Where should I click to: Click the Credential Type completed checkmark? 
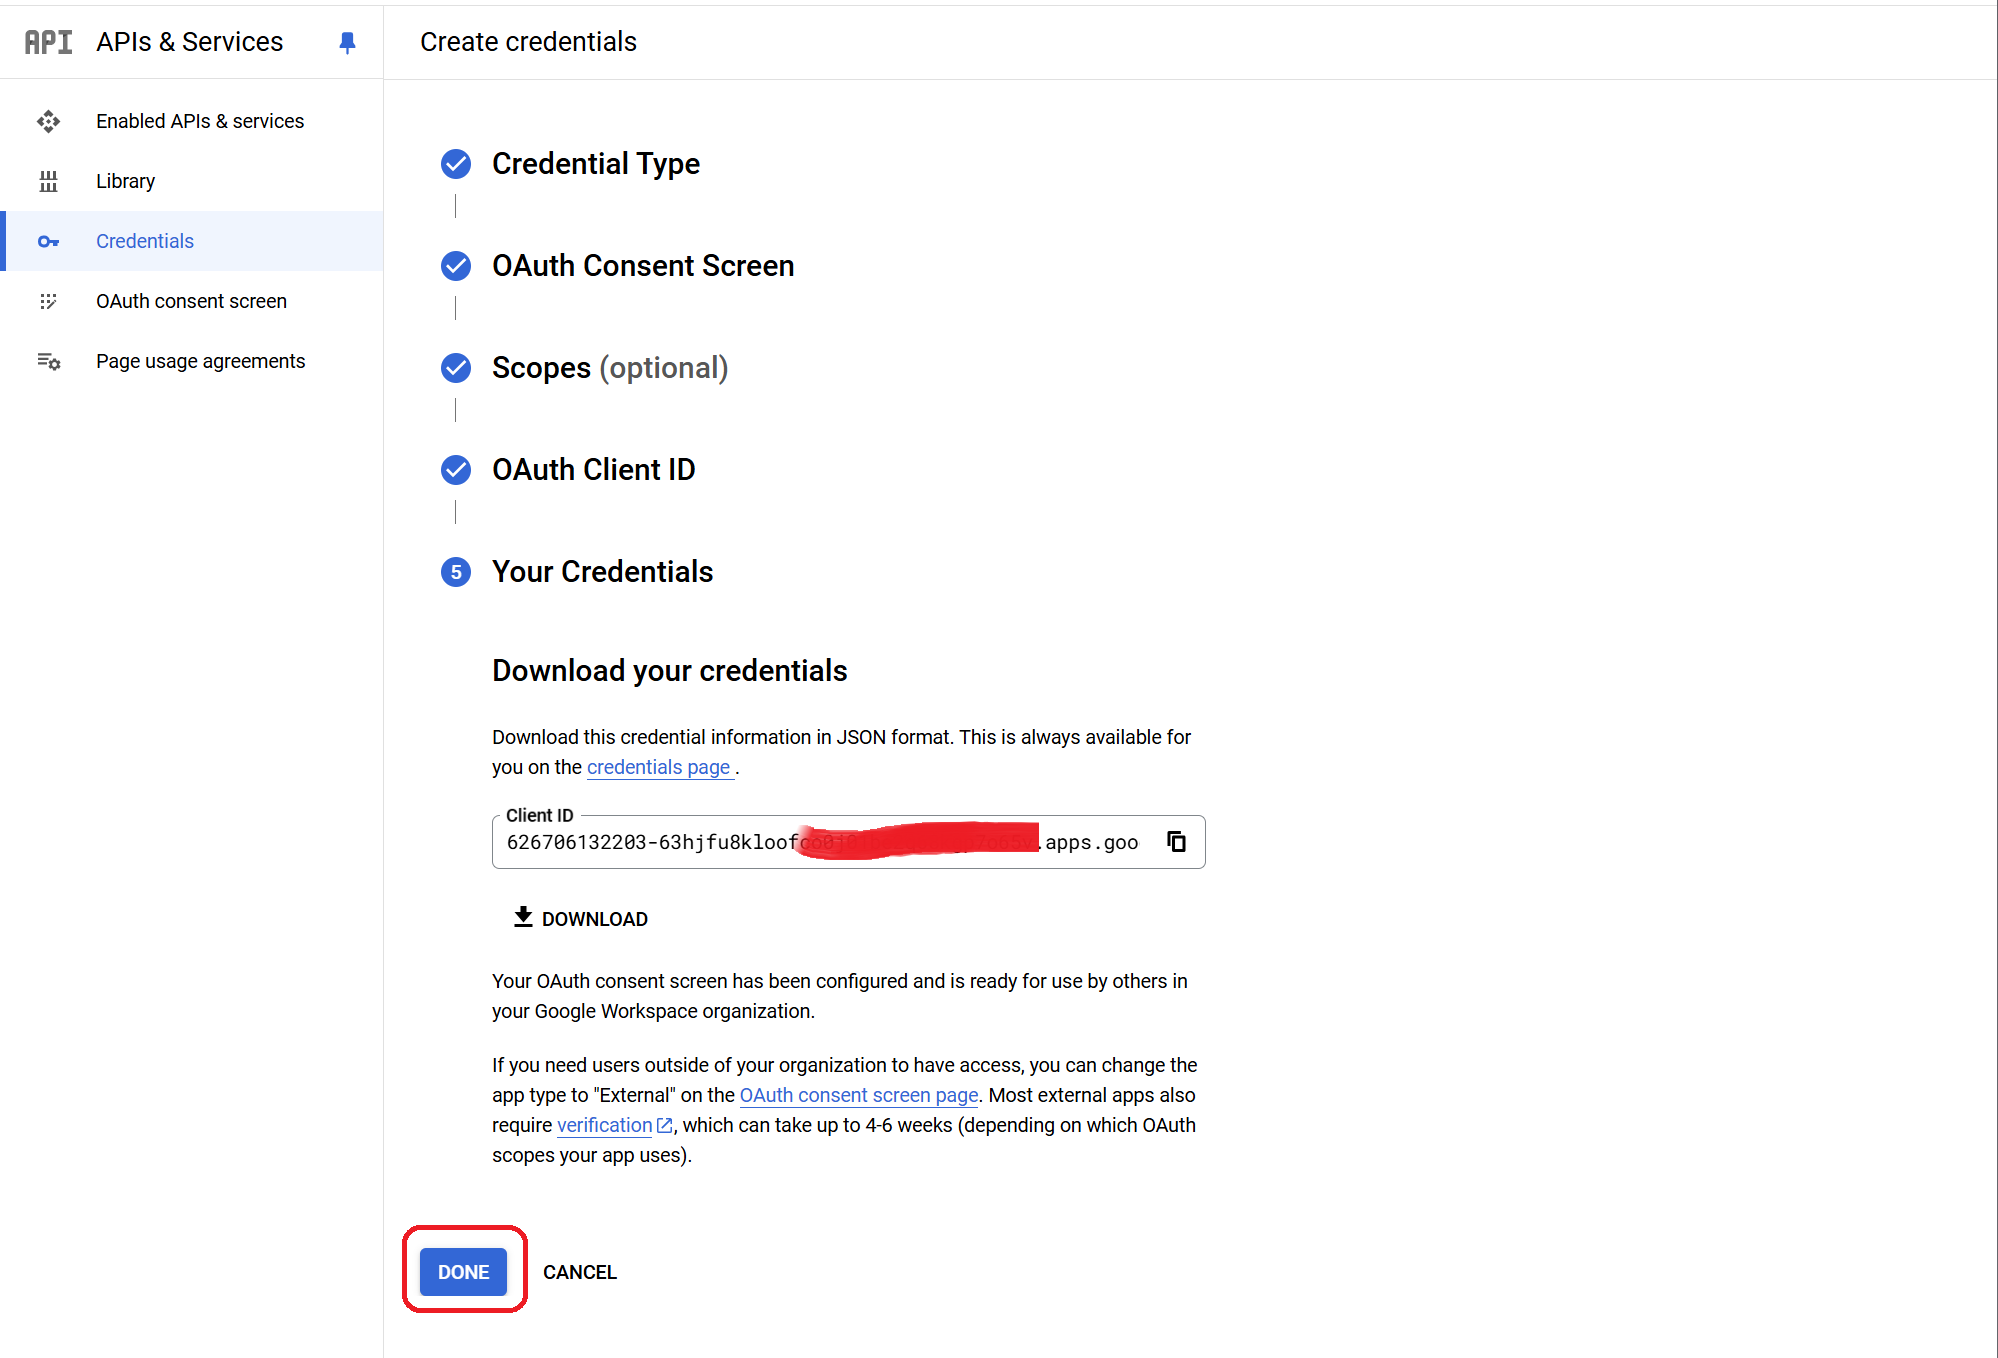coord(456,164)
